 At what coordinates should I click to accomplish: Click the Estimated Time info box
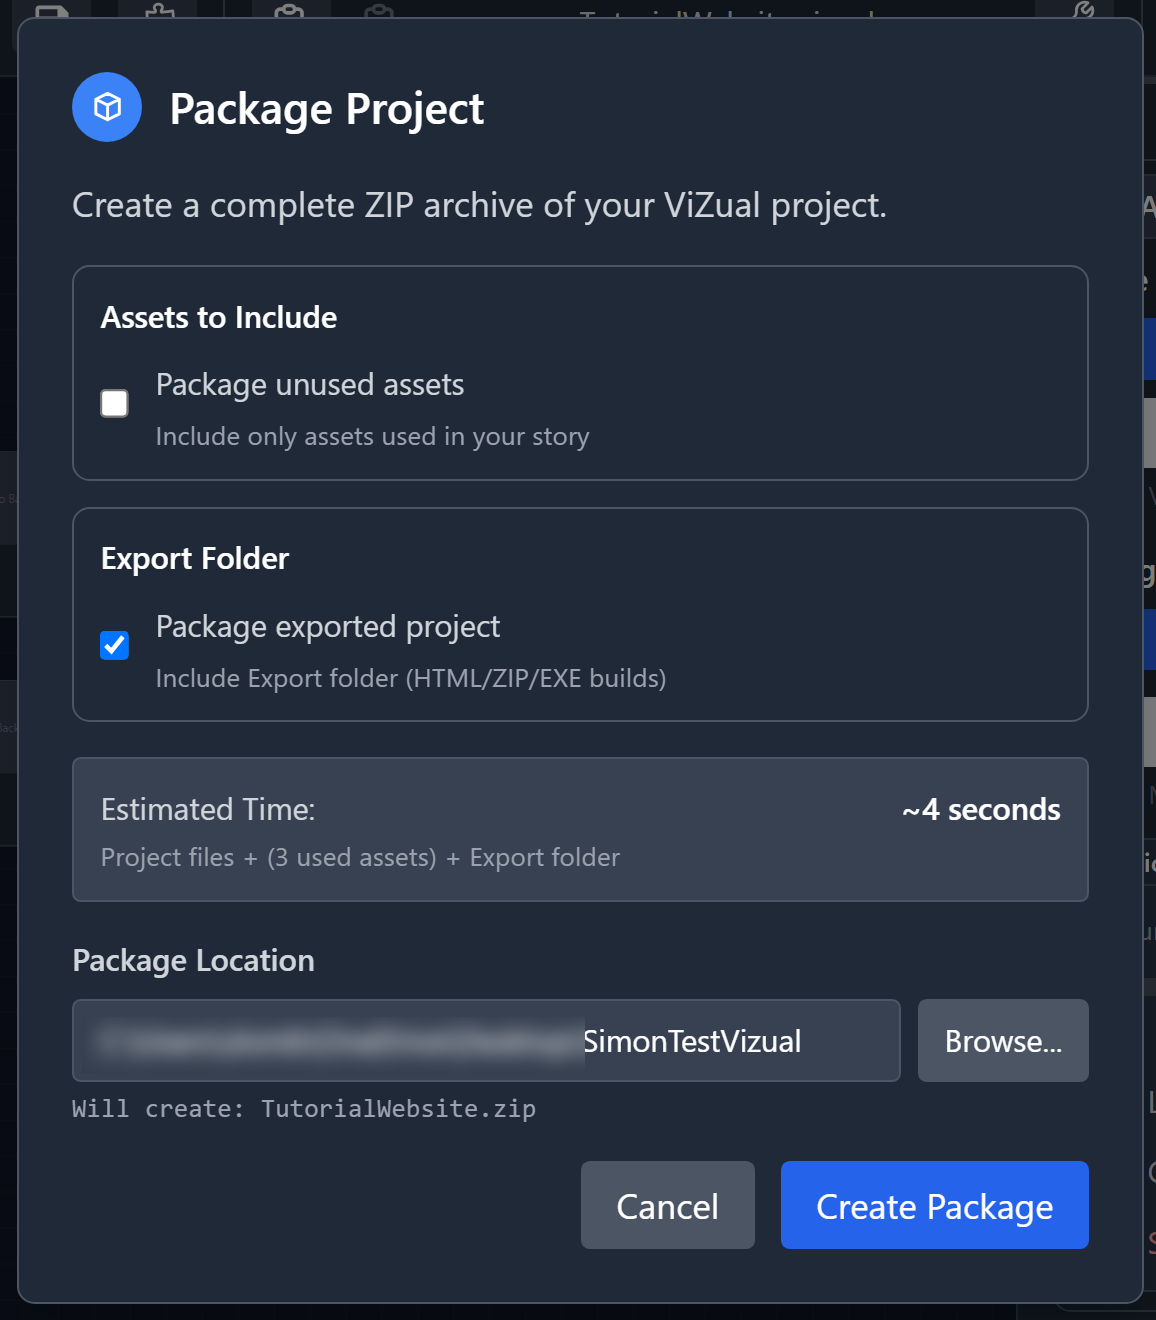coord(580,830)
